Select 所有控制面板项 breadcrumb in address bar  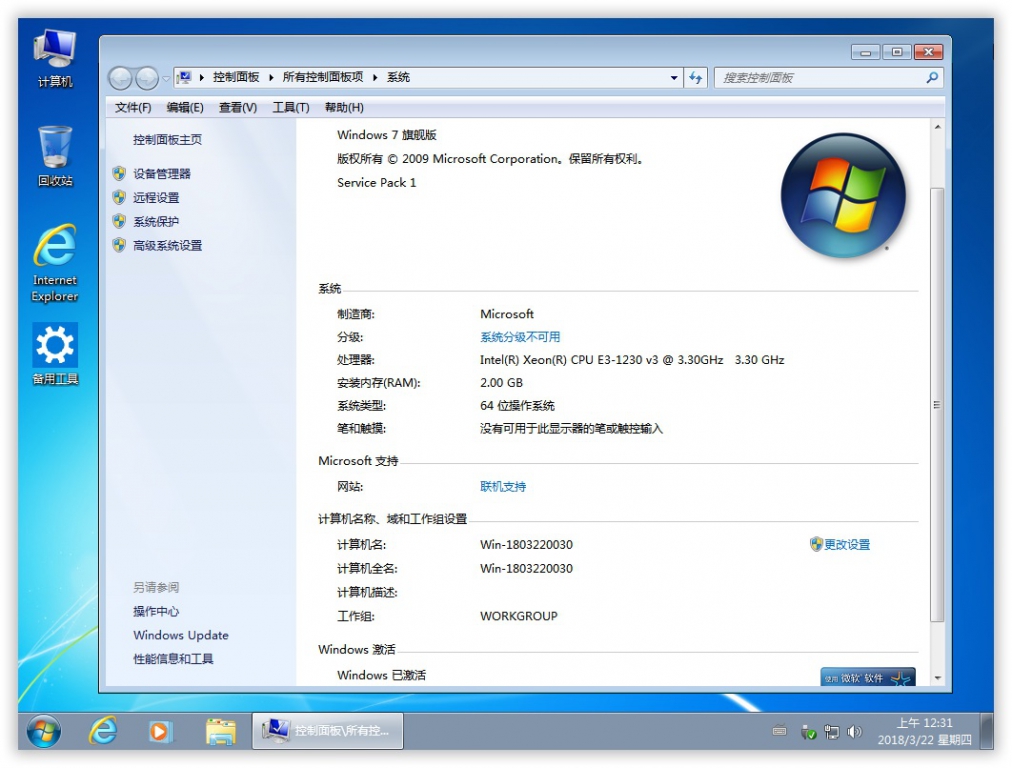coord(323,77)
